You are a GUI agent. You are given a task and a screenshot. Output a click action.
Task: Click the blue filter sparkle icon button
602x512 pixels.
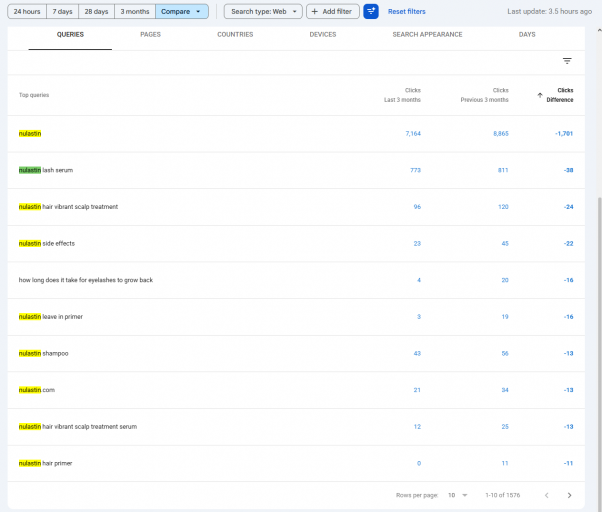[370, 12]
